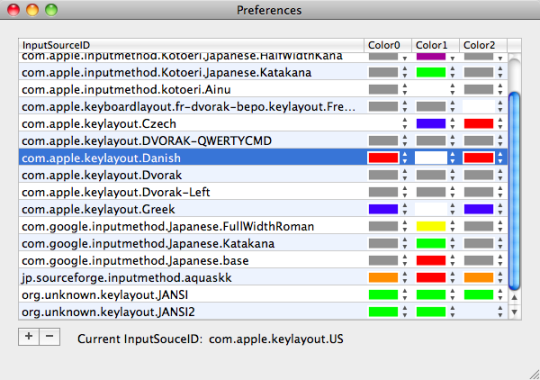The width and height of the screenshot is (540, 380).
Task: Open Color1 white swatch for Danish
Action: [431, 158]
